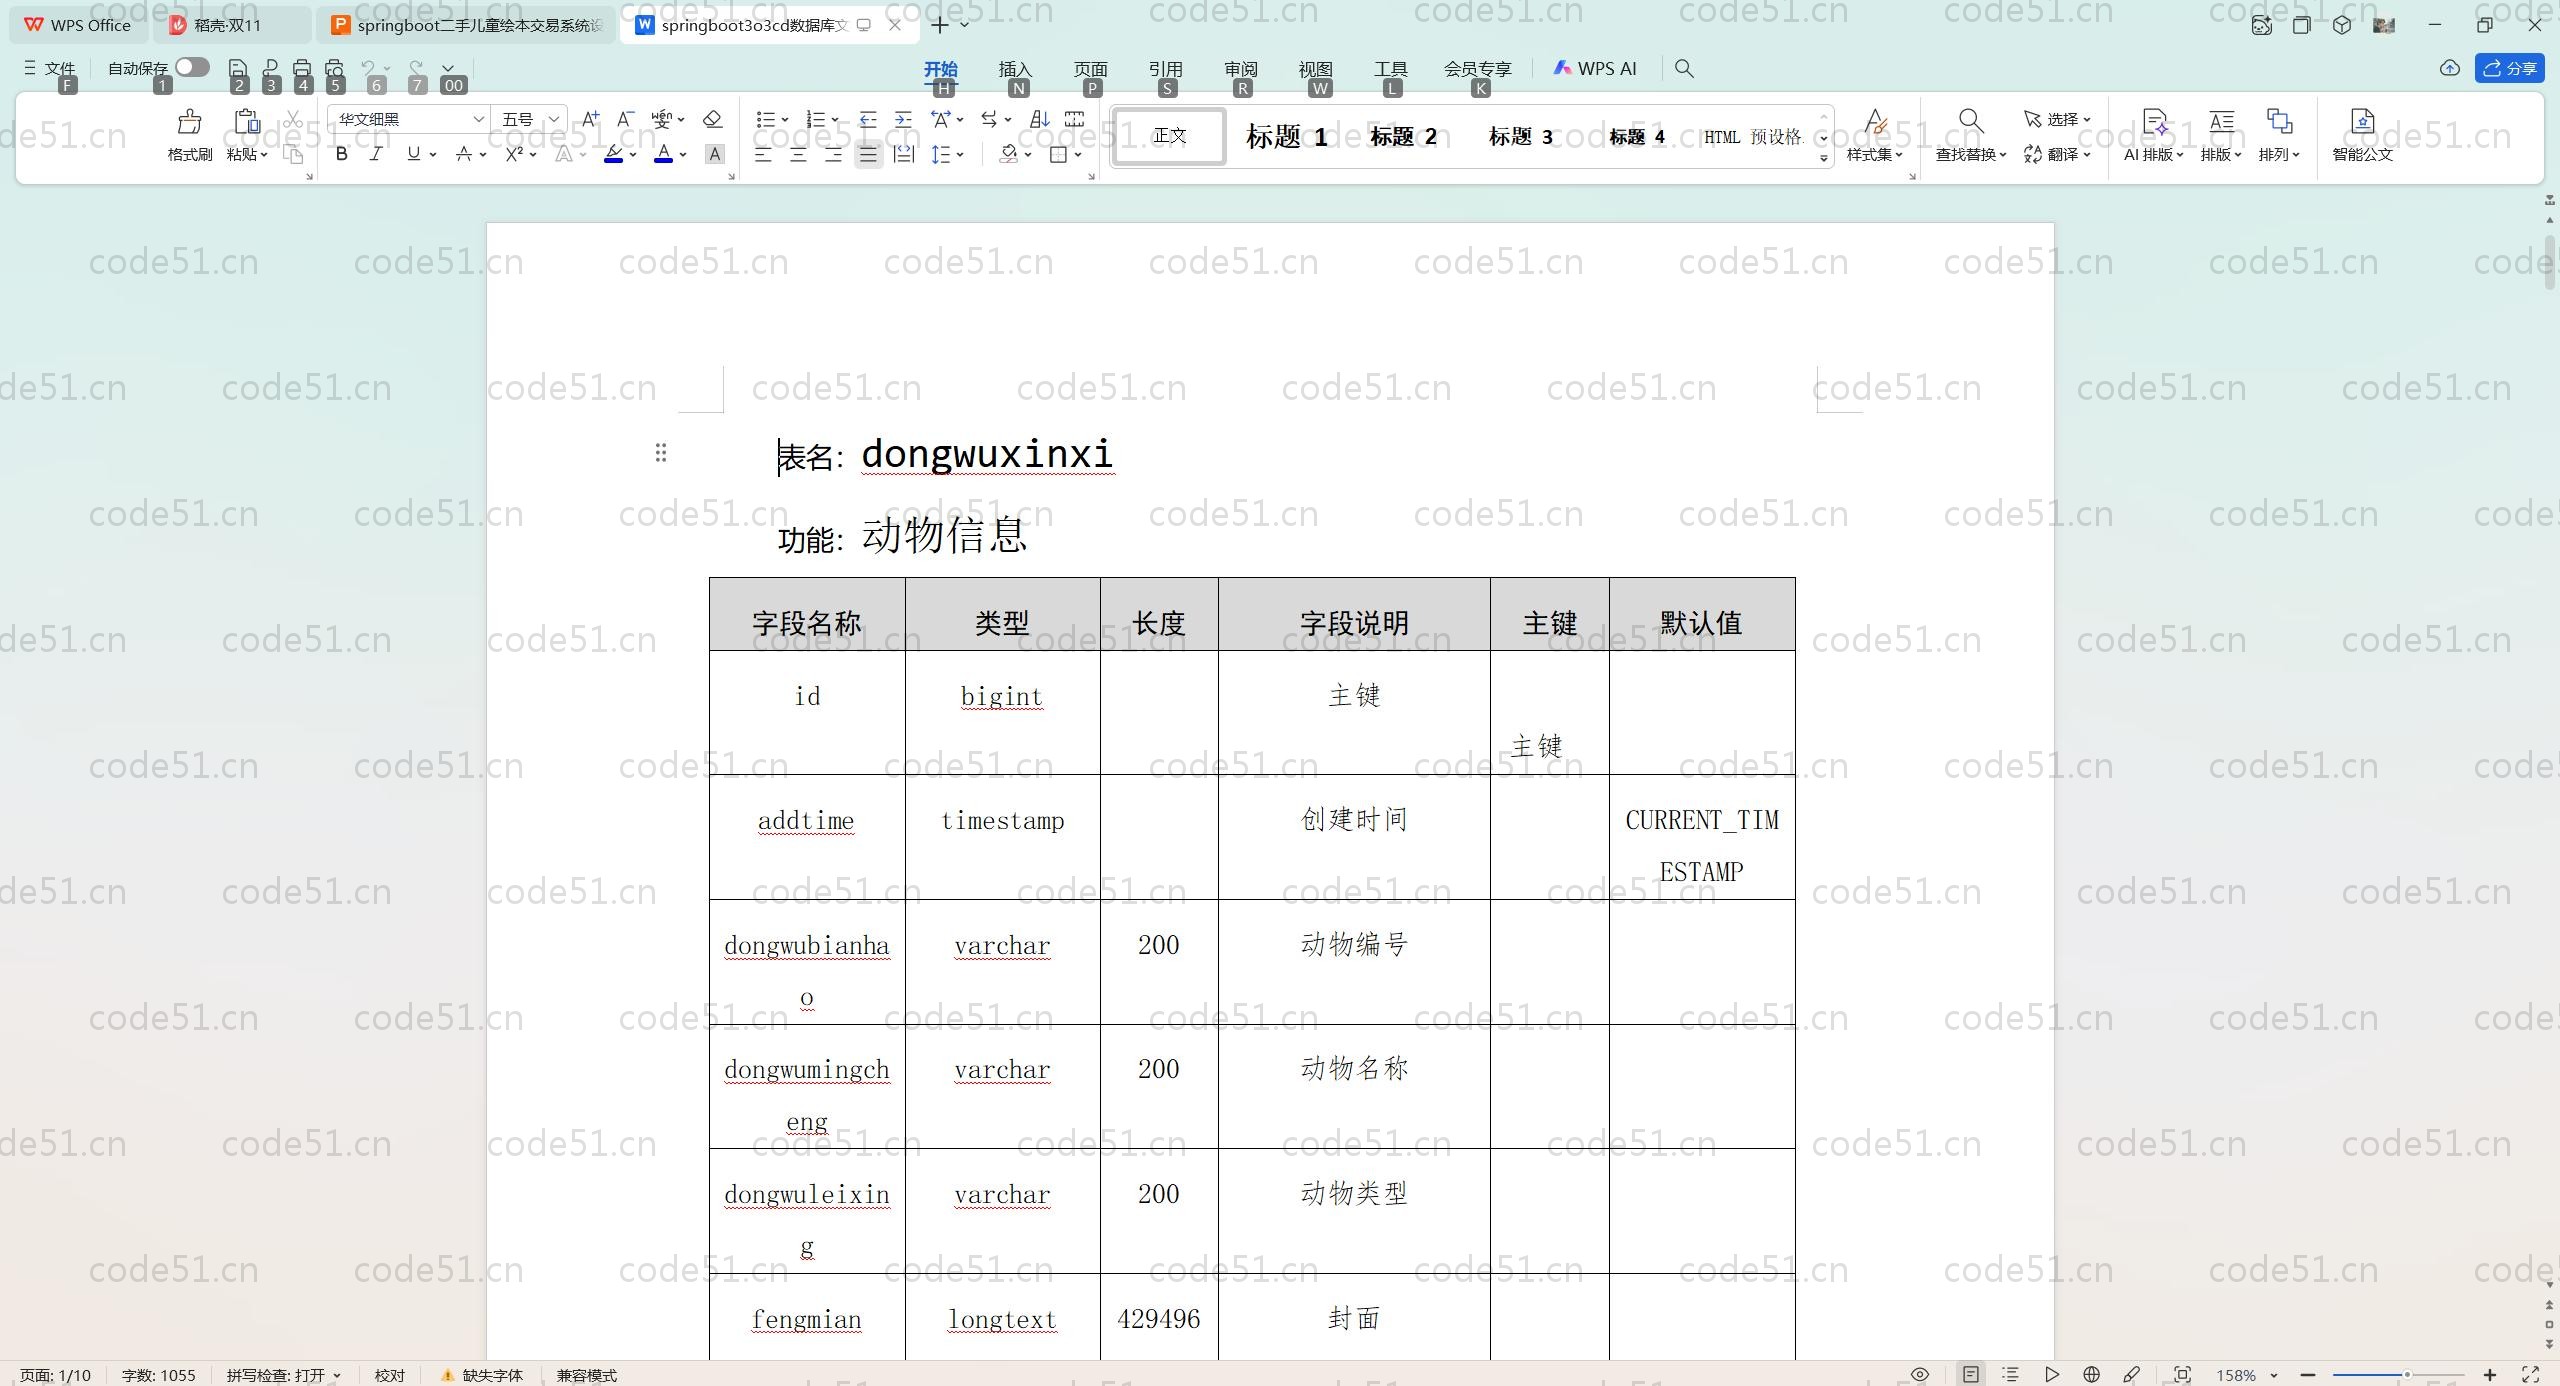Apply the 标题 1 heading style
Viewport: 2560px width, 1386px height.
point(1286,136)
